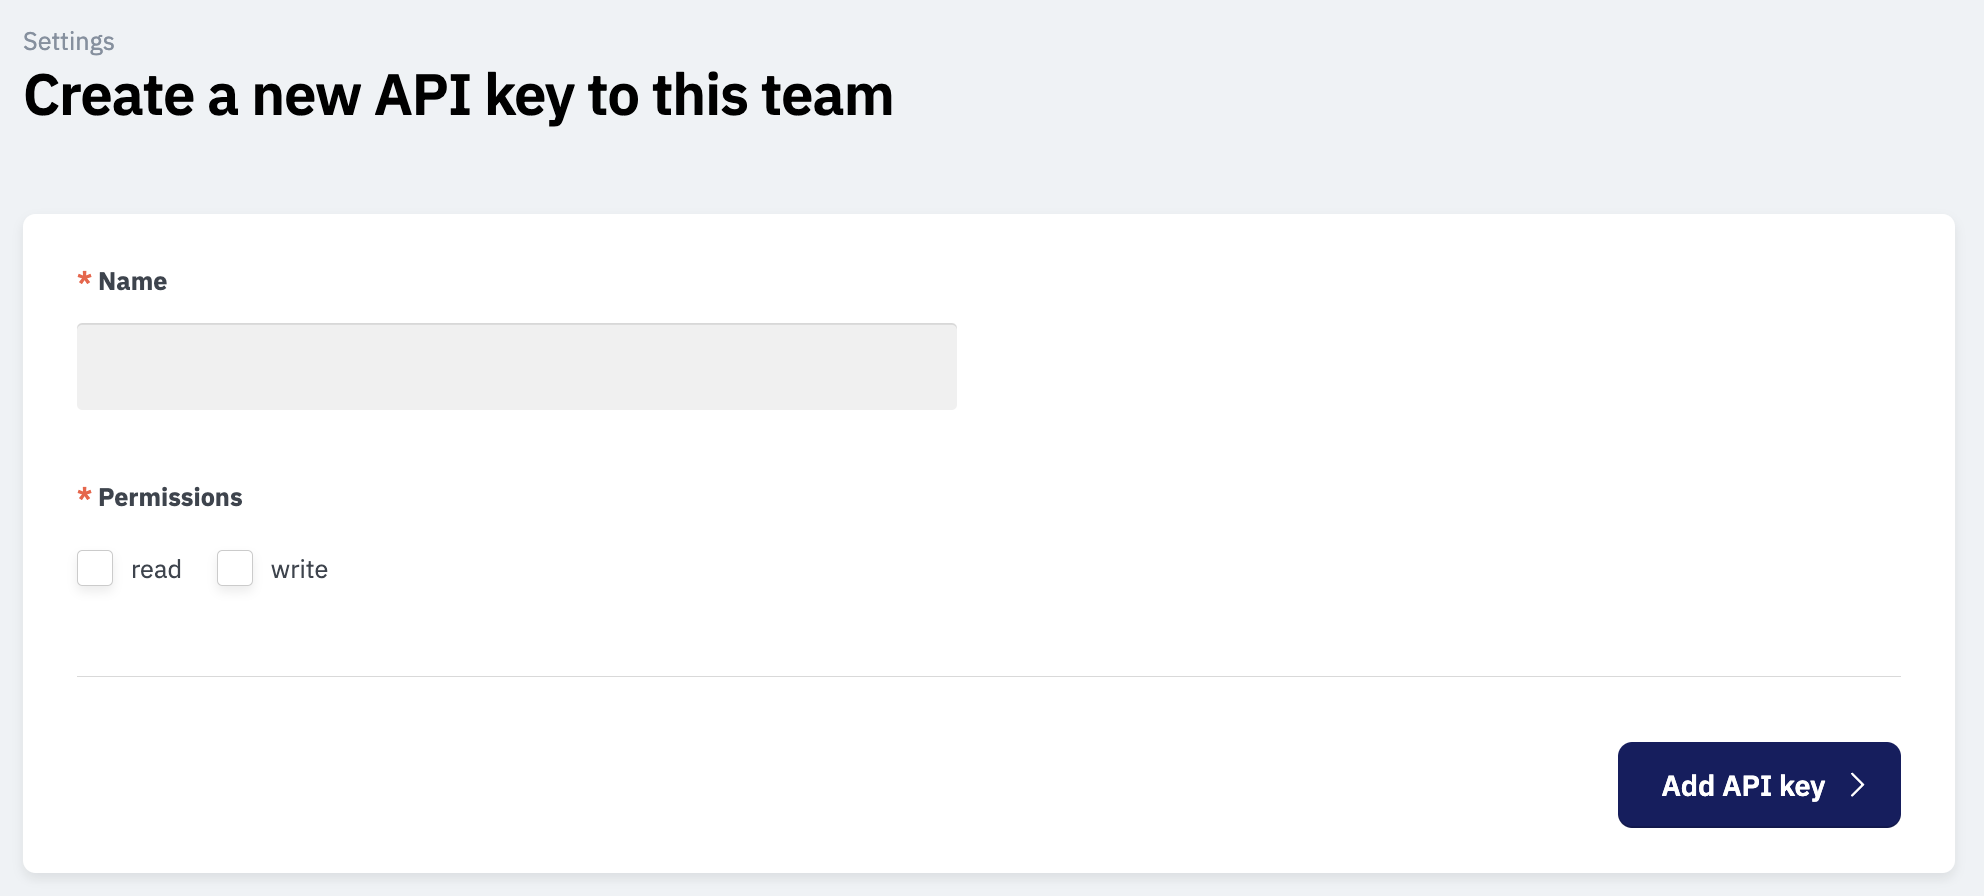Click the word "Create" in the heading
This screenshot has width=1984, height=896.
109,96
